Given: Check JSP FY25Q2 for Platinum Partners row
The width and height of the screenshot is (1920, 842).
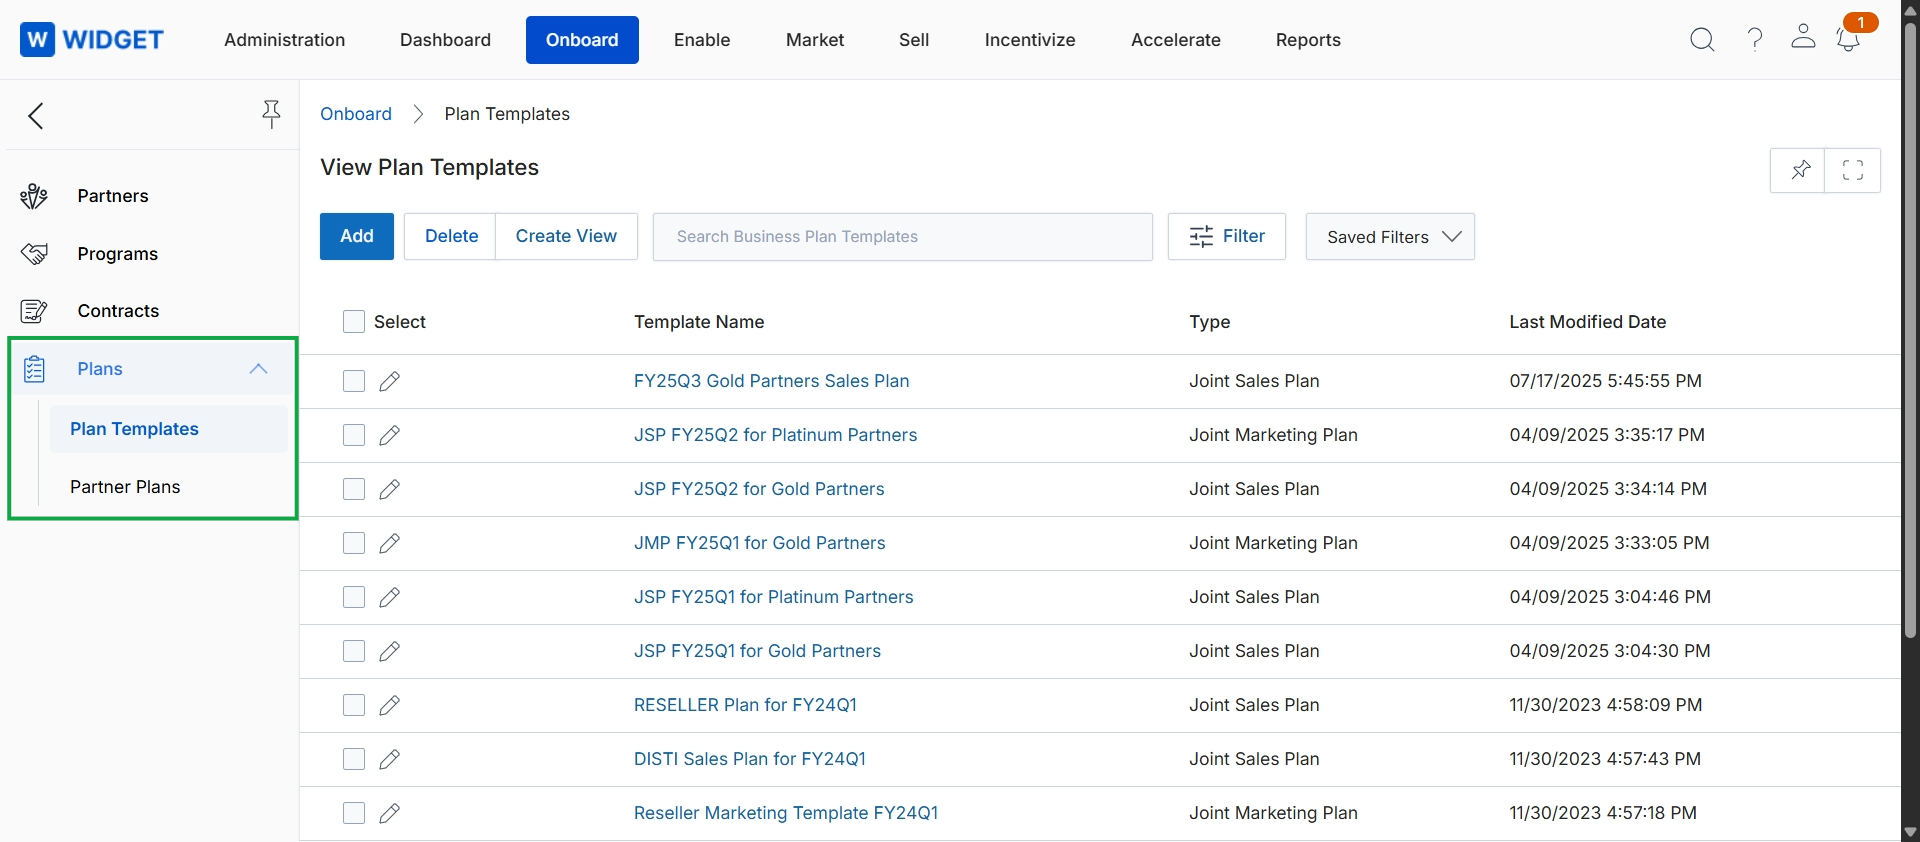Looking at the screenshot, I should coord(354,435).
